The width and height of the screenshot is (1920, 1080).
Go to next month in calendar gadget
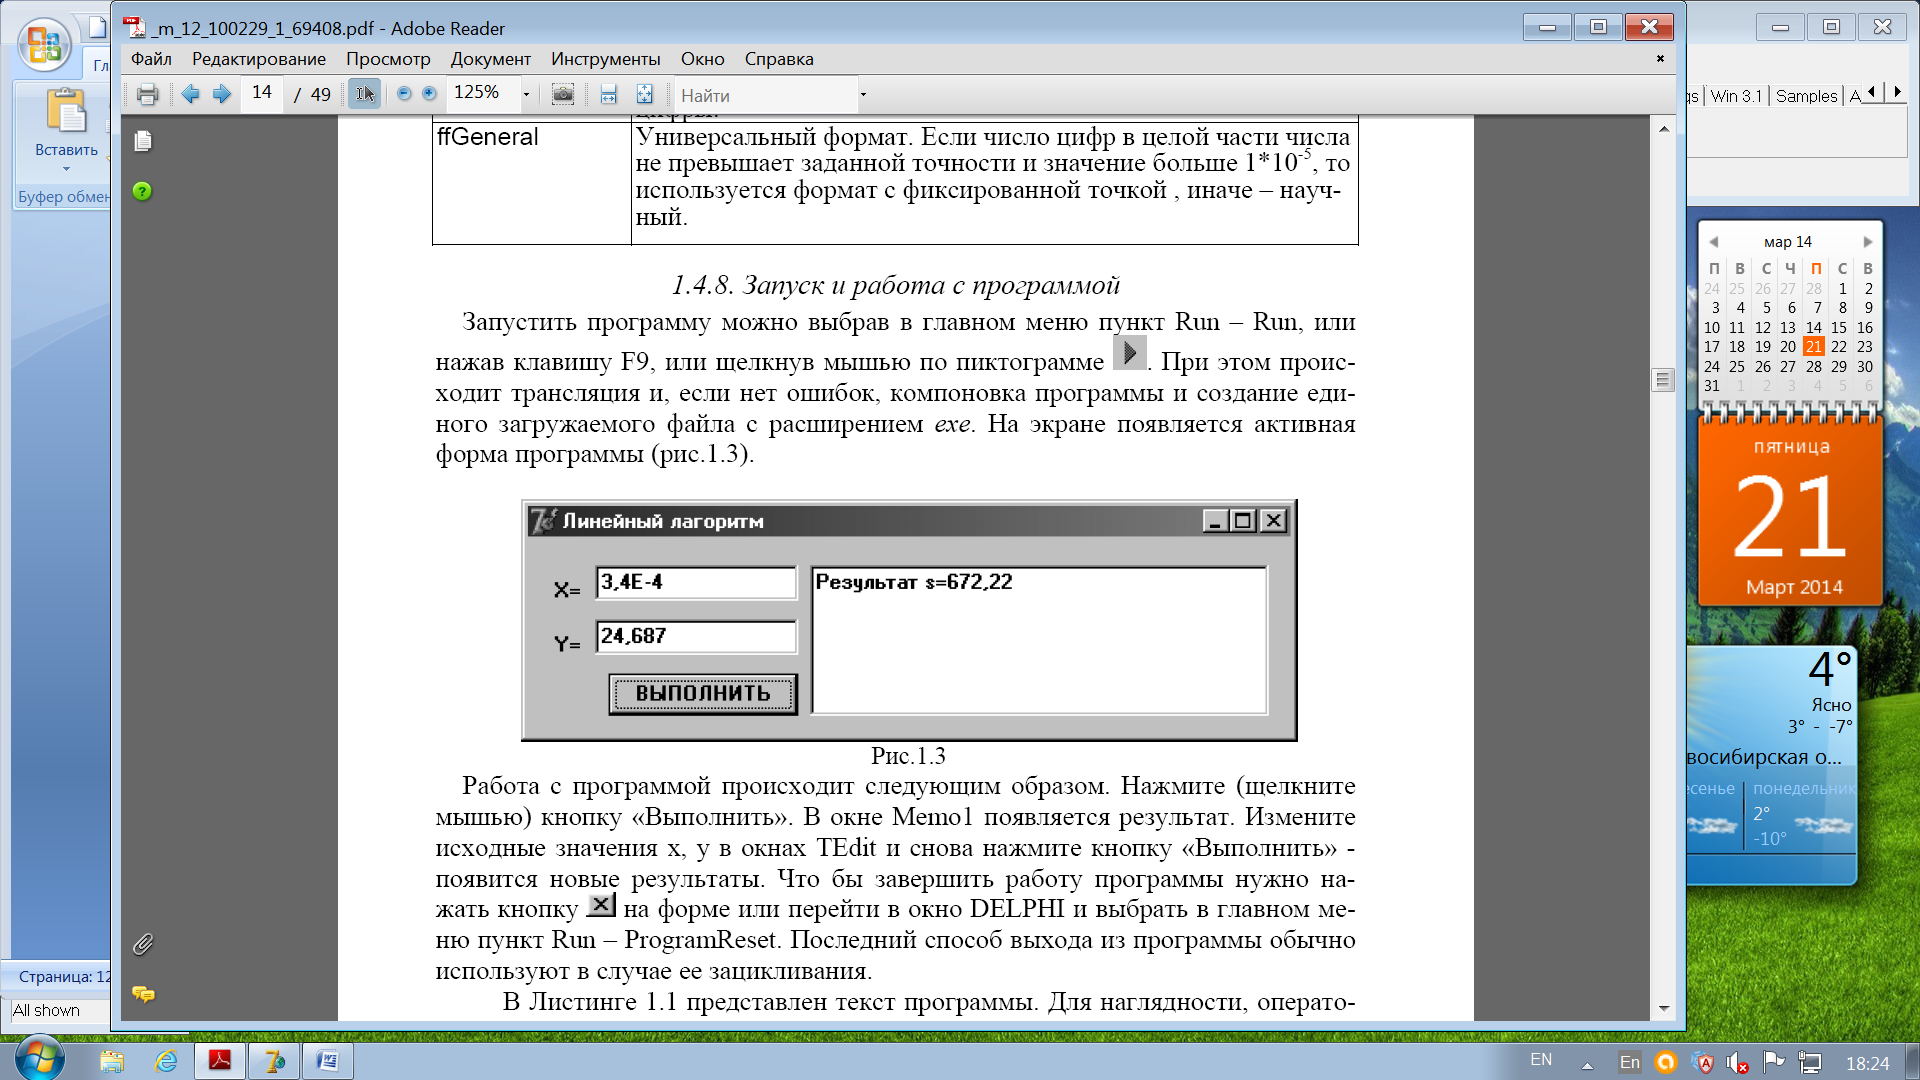(x=1867, y=242)
